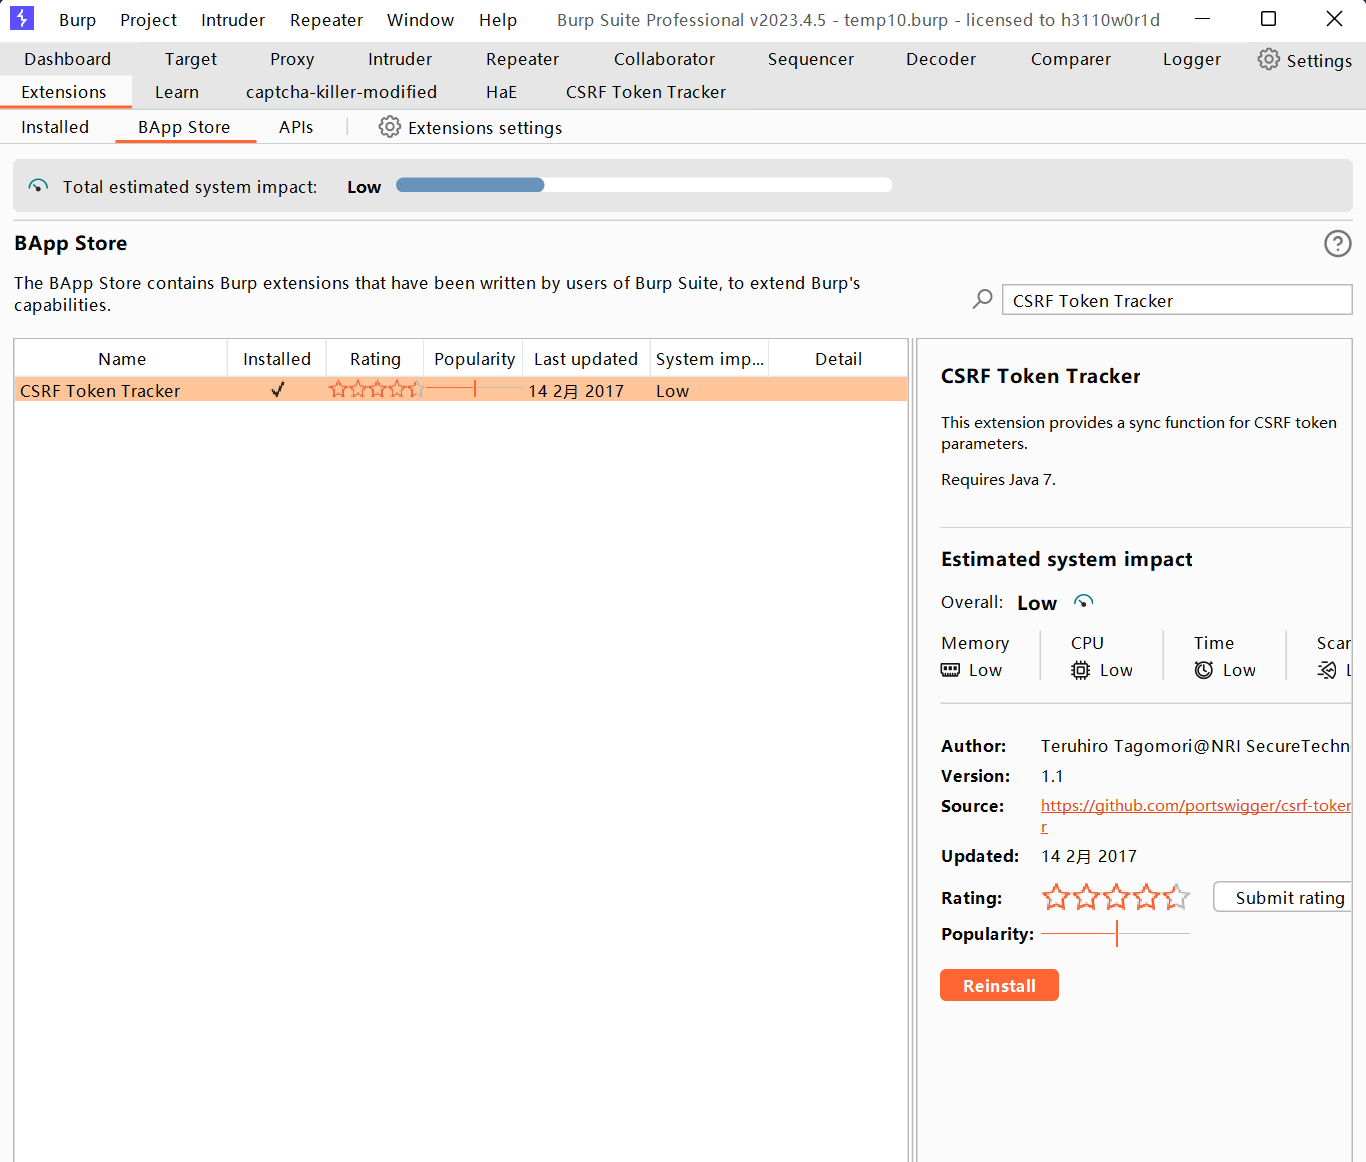Viewport: 1366px width, 1162px height.
Task: Click the Overall Low gauge icon
Action: coord(1083,602)
